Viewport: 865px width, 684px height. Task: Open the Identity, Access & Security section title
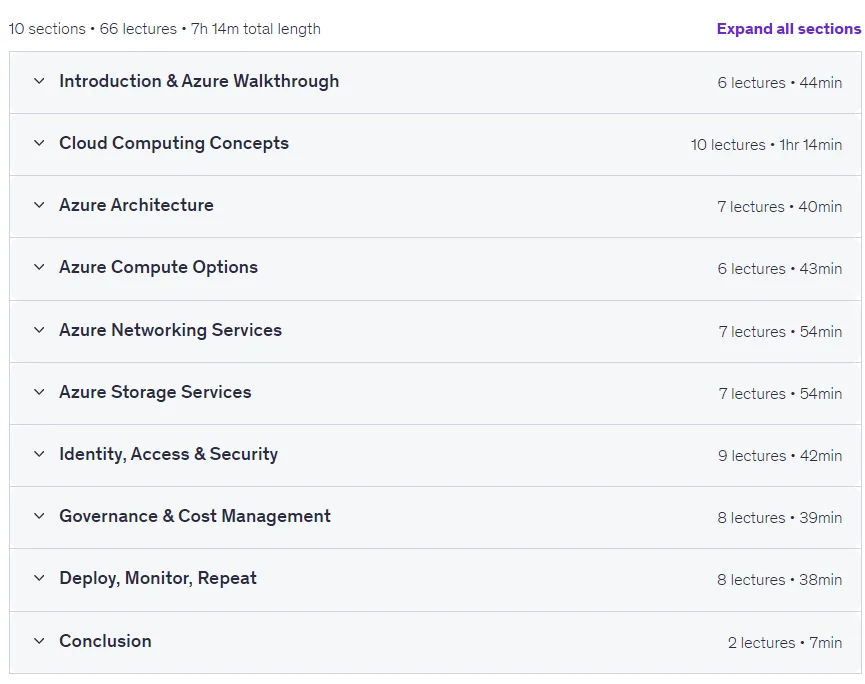pos(168,454)
